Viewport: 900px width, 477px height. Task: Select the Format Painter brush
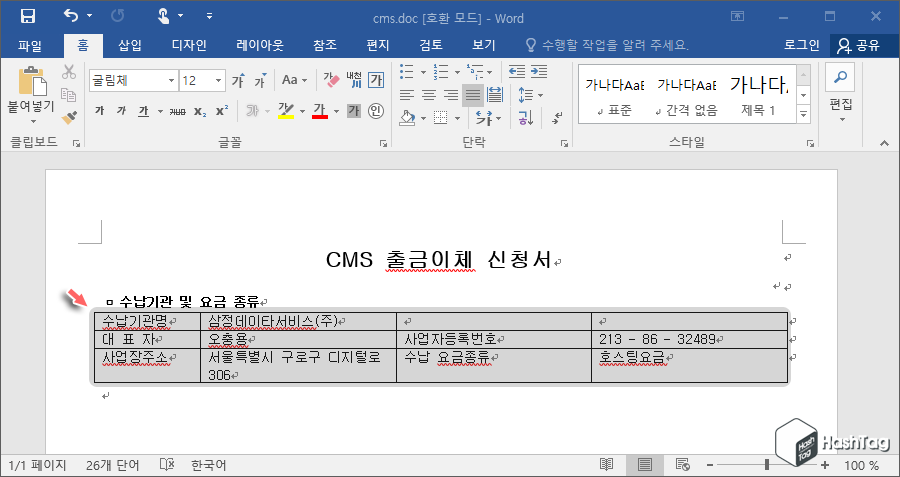pyautogui.click(x=69, y=117)
